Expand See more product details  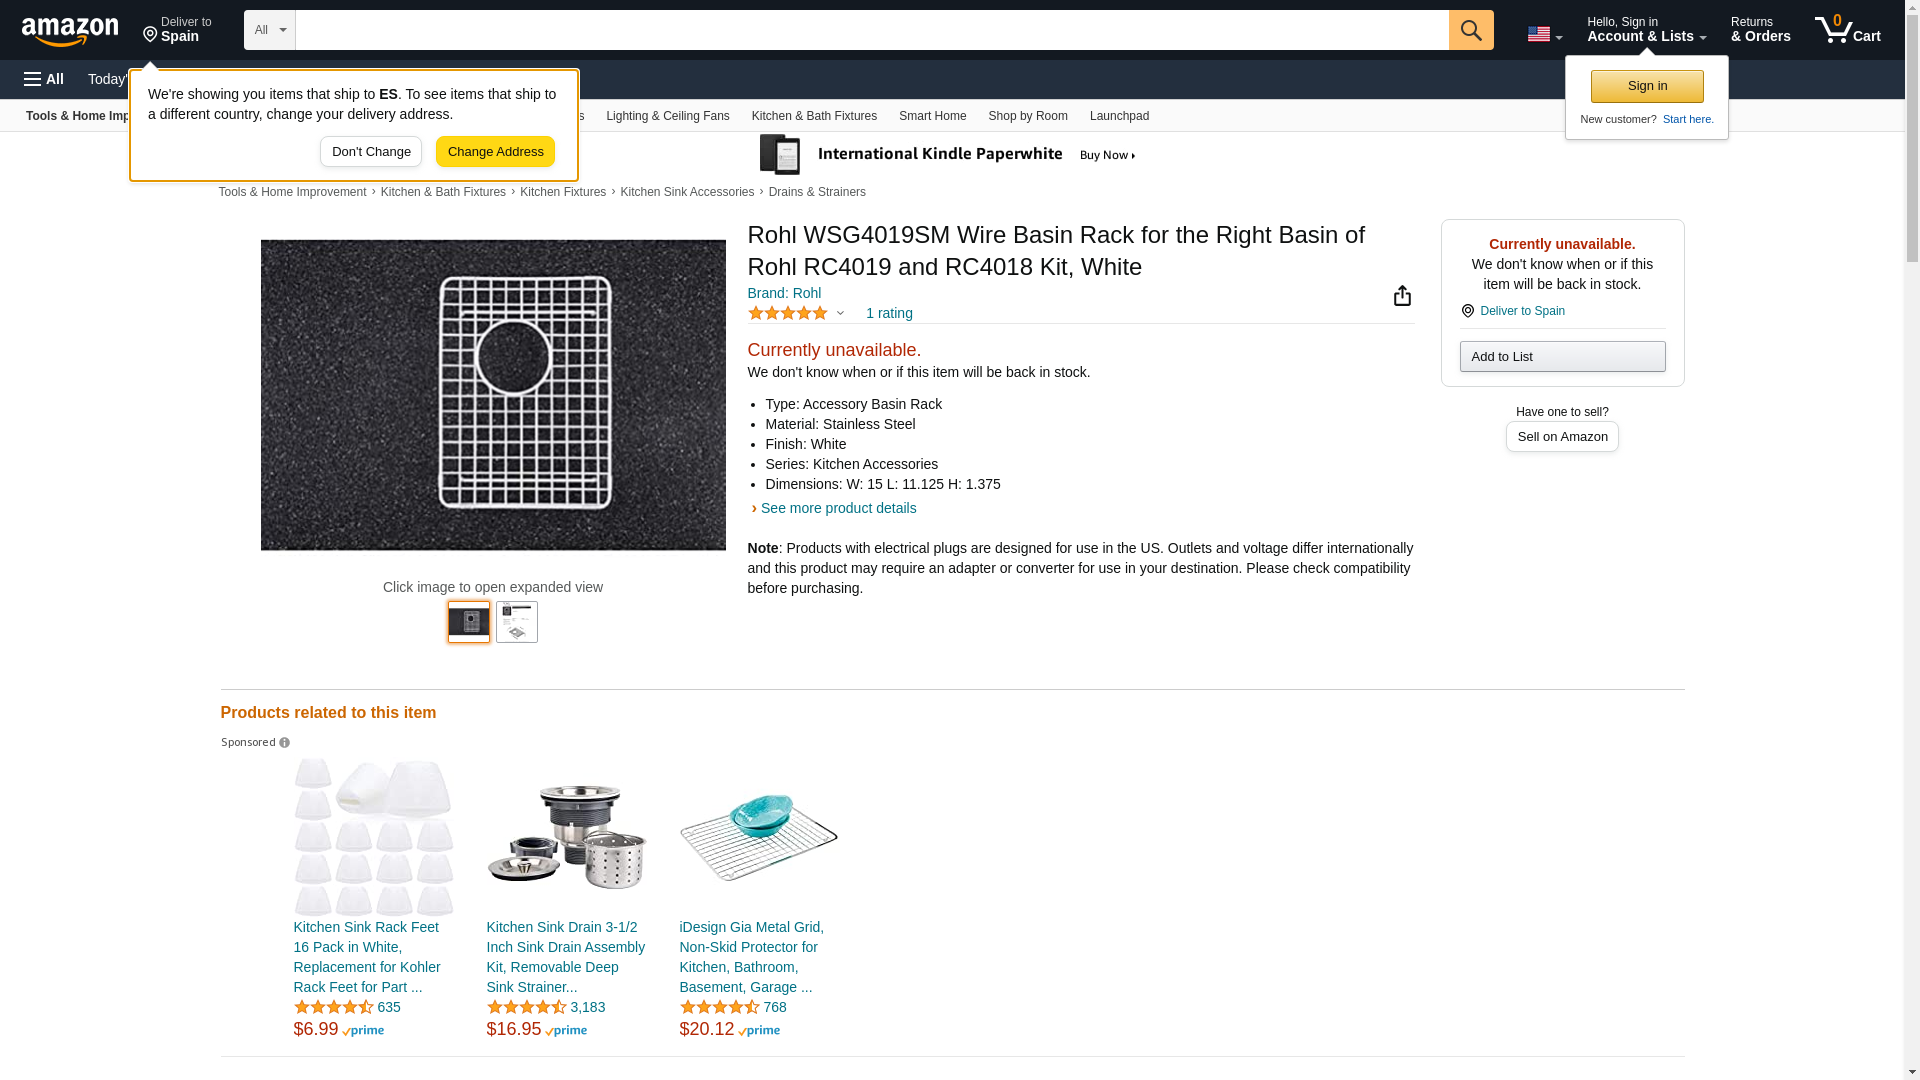click(838, 508)
